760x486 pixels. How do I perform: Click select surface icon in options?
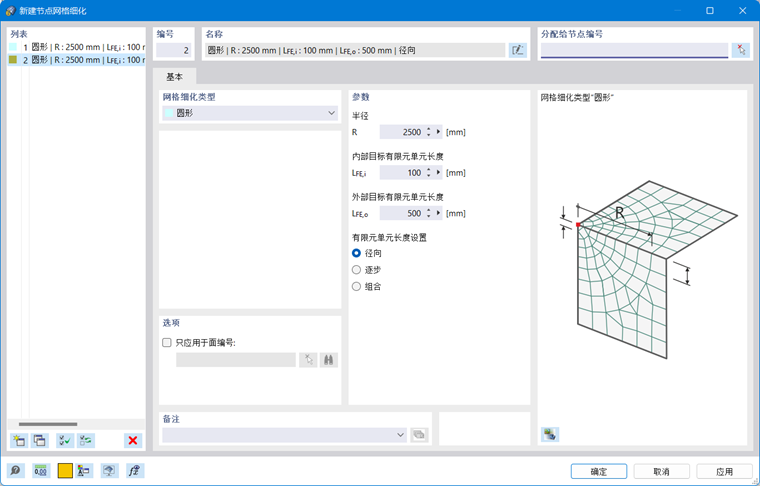pos(308,360)
